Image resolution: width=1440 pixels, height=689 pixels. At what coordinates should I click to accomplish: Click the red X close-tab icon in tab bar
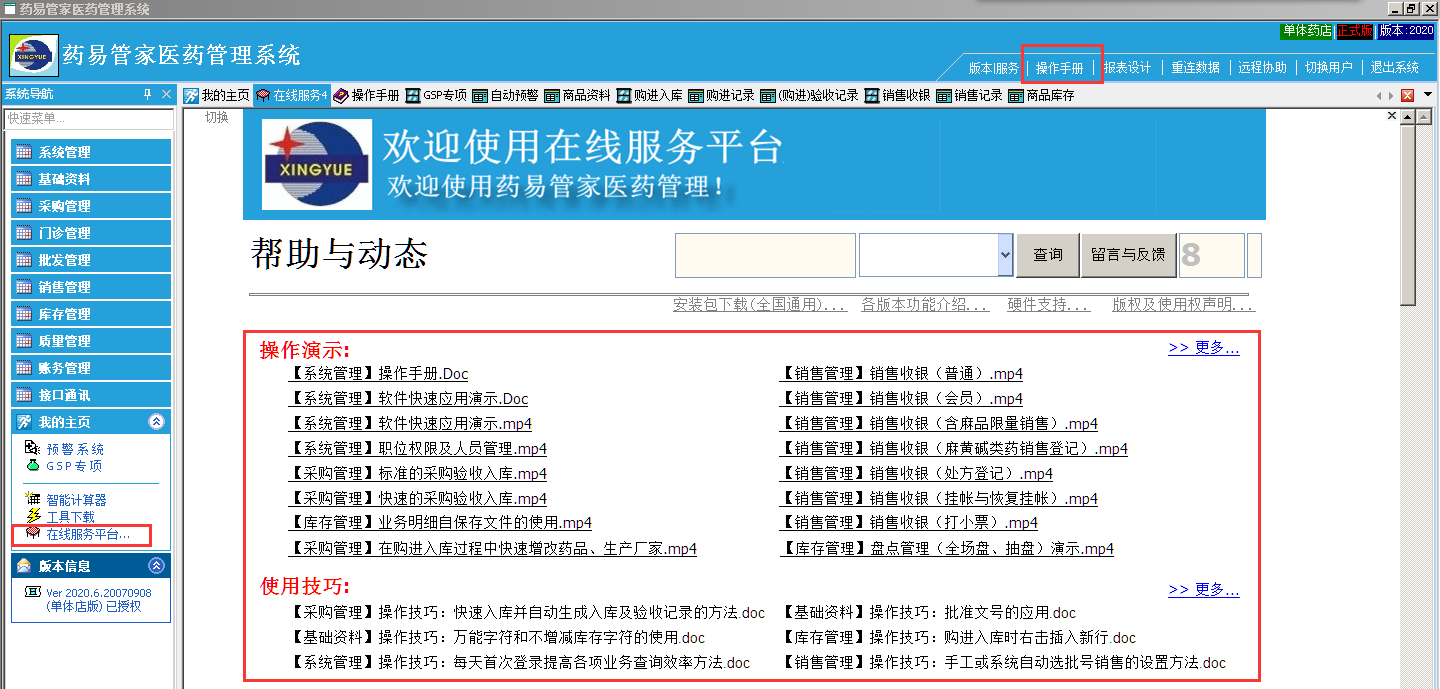[1407, 96]
